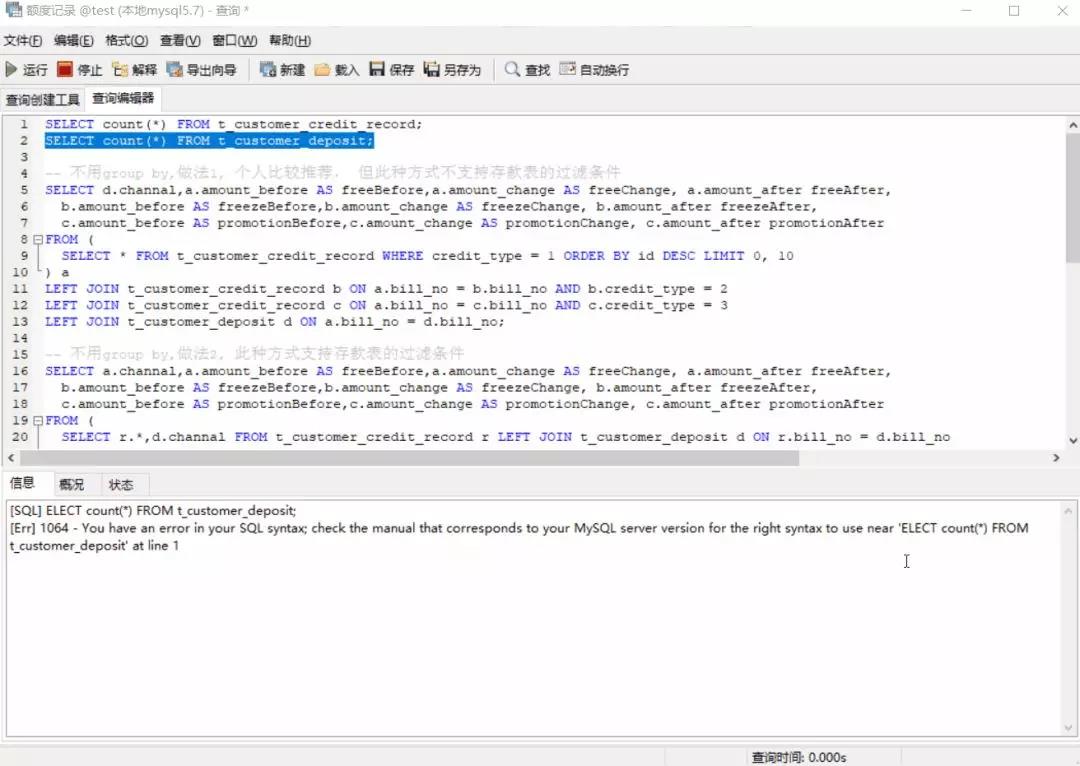Viewport: 1080px width, 766px height.
Task: Click the editor vertical scrollbar thumb
Action: coord(1072,198)
